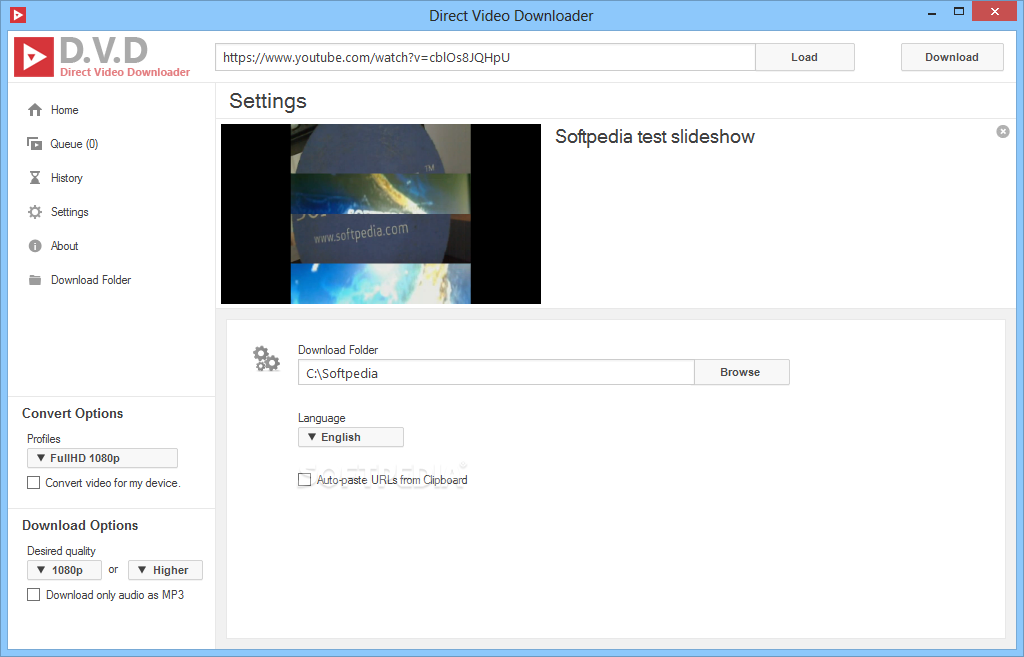Click the Home house icon in the sidebar

(35, 110)
